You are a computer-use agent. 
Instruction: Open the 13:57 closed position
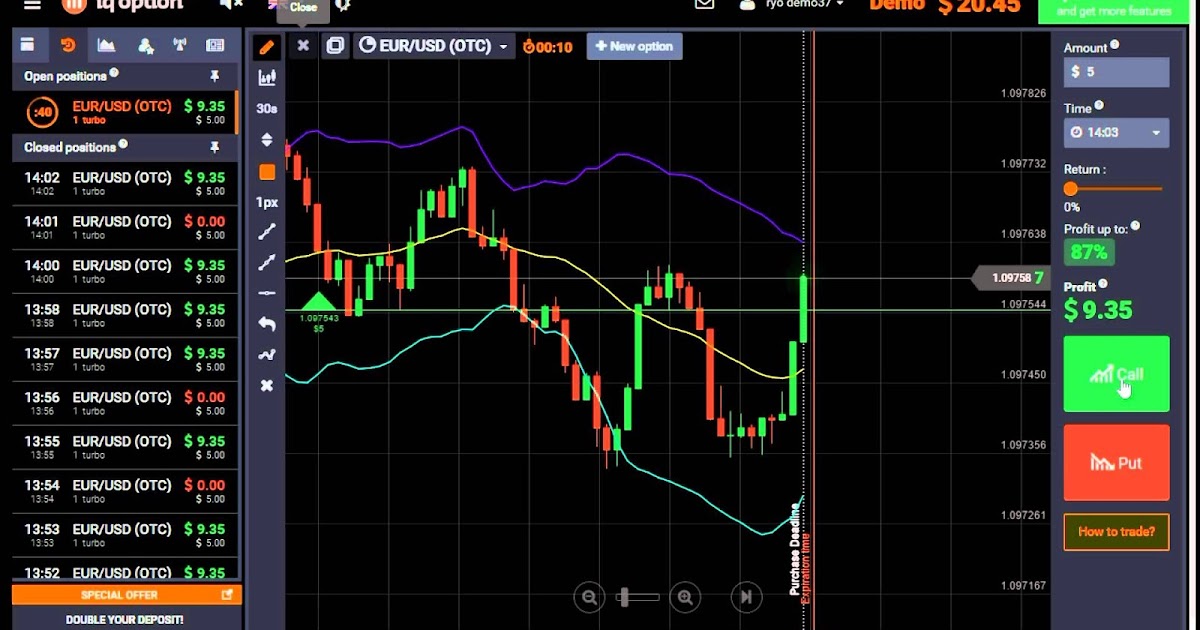click(125, 360)
